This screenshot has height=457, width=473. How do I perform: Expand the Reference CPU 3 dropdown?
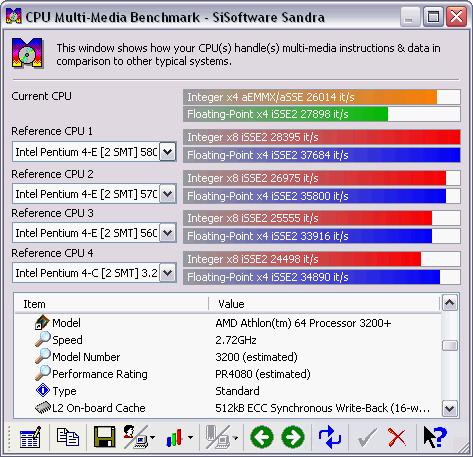pos(167,232)
